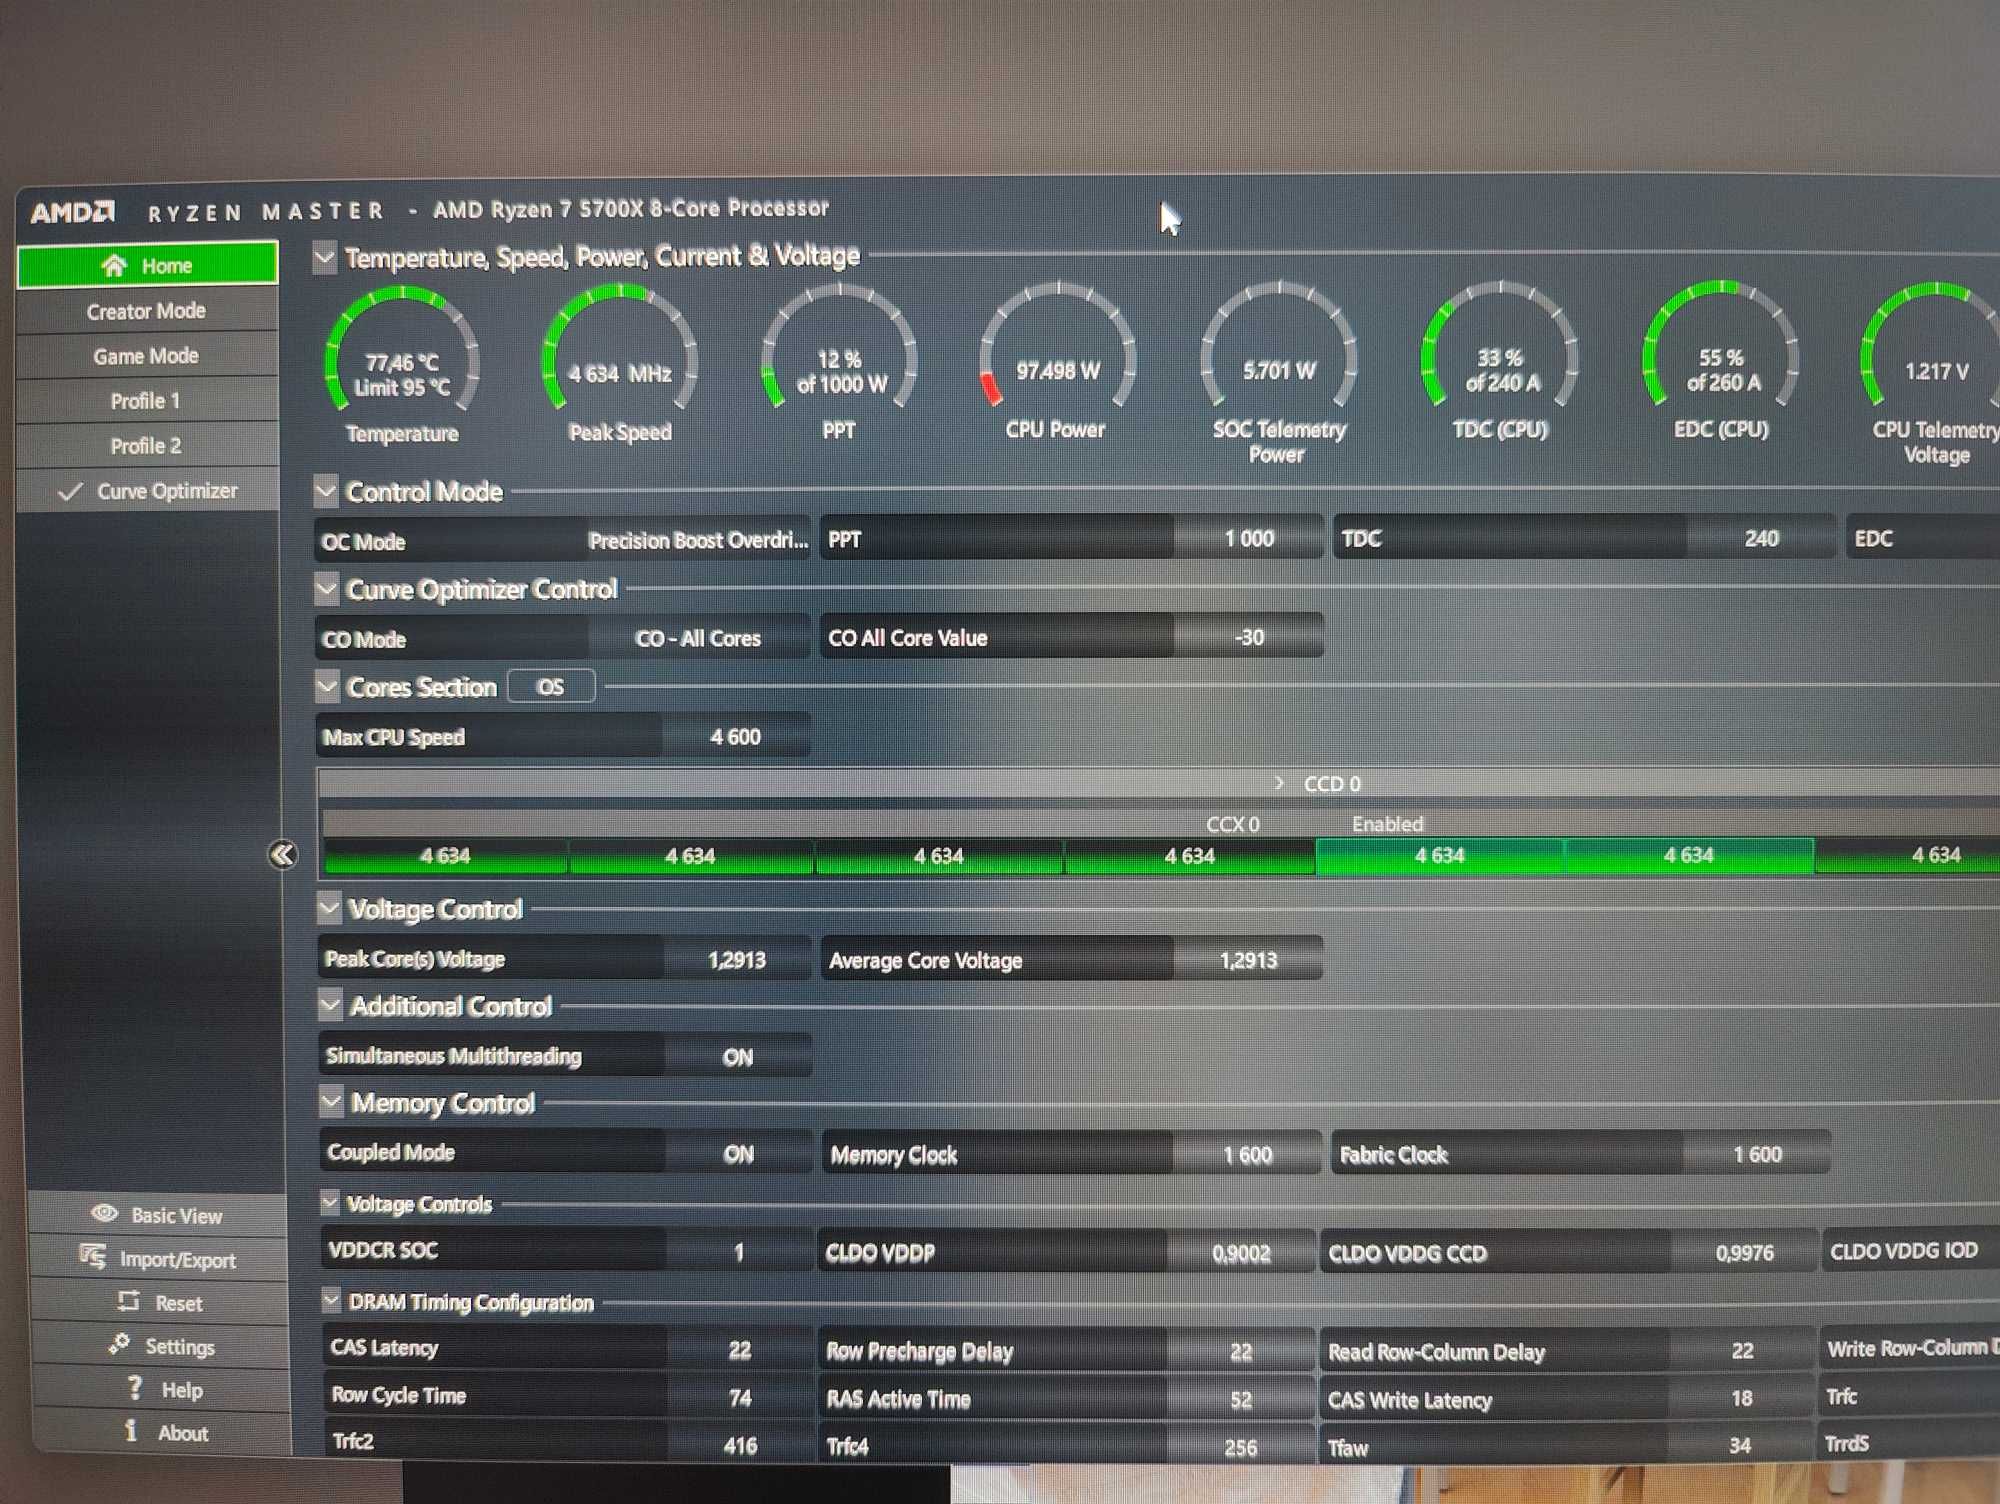The height and width of the screenshot is (1504, 2000).
Task: Click the TDC value 240 field
Action: [1761, 539]
